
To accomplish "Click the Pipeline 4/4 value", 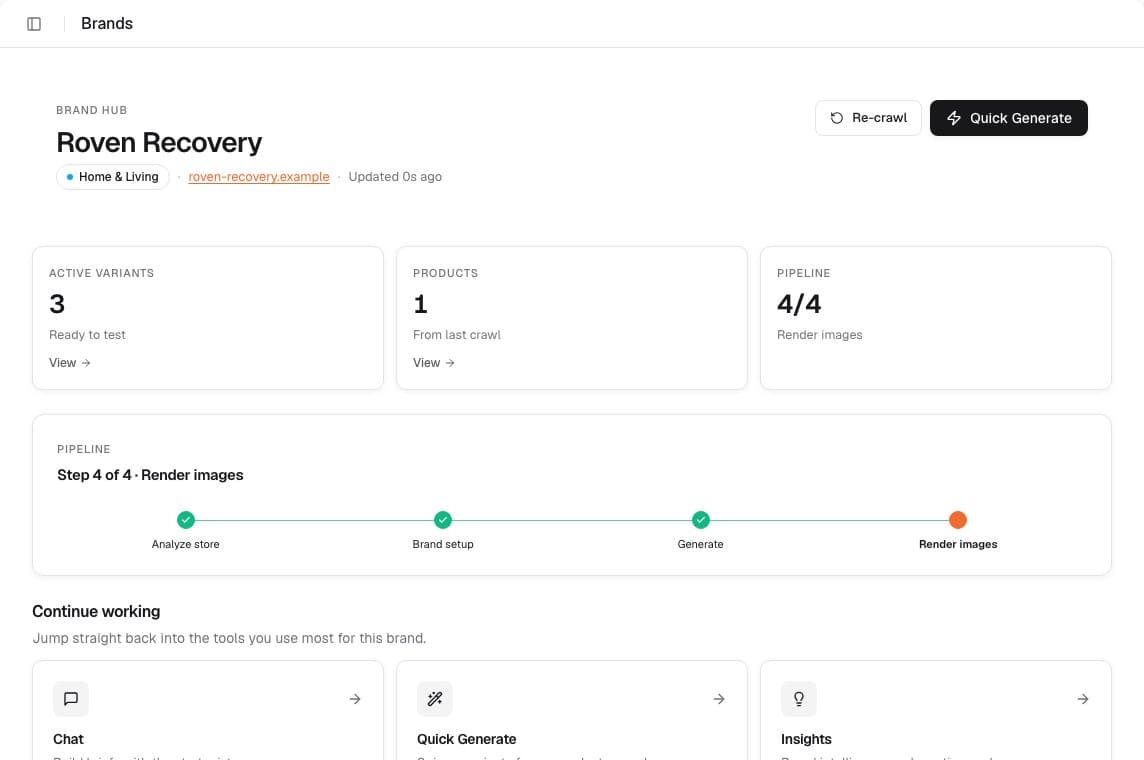I will 799,304.
